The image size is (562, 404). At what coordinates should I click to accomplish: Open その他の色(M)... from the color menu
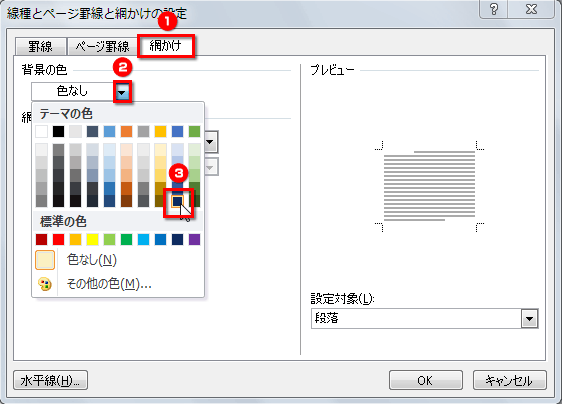[x=109, y=284]
